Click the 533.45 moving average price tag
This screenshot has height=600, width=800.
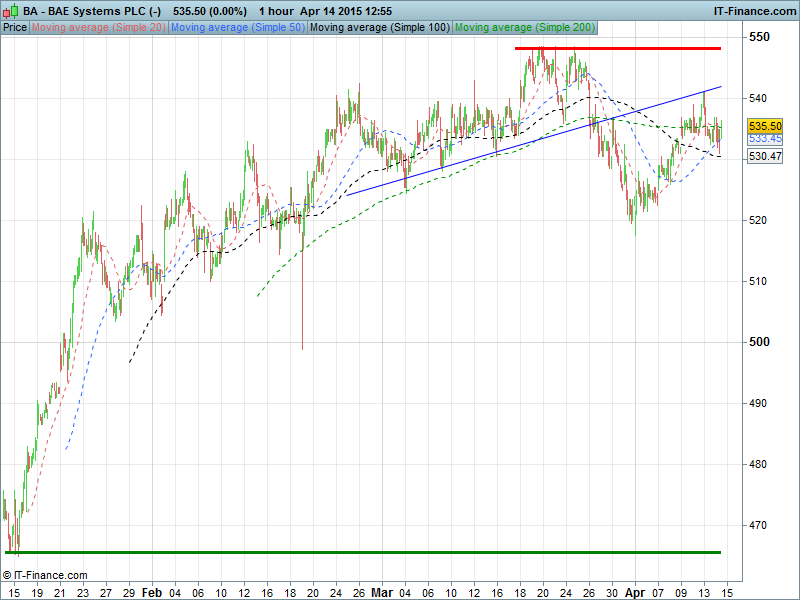tap(765, 139)
